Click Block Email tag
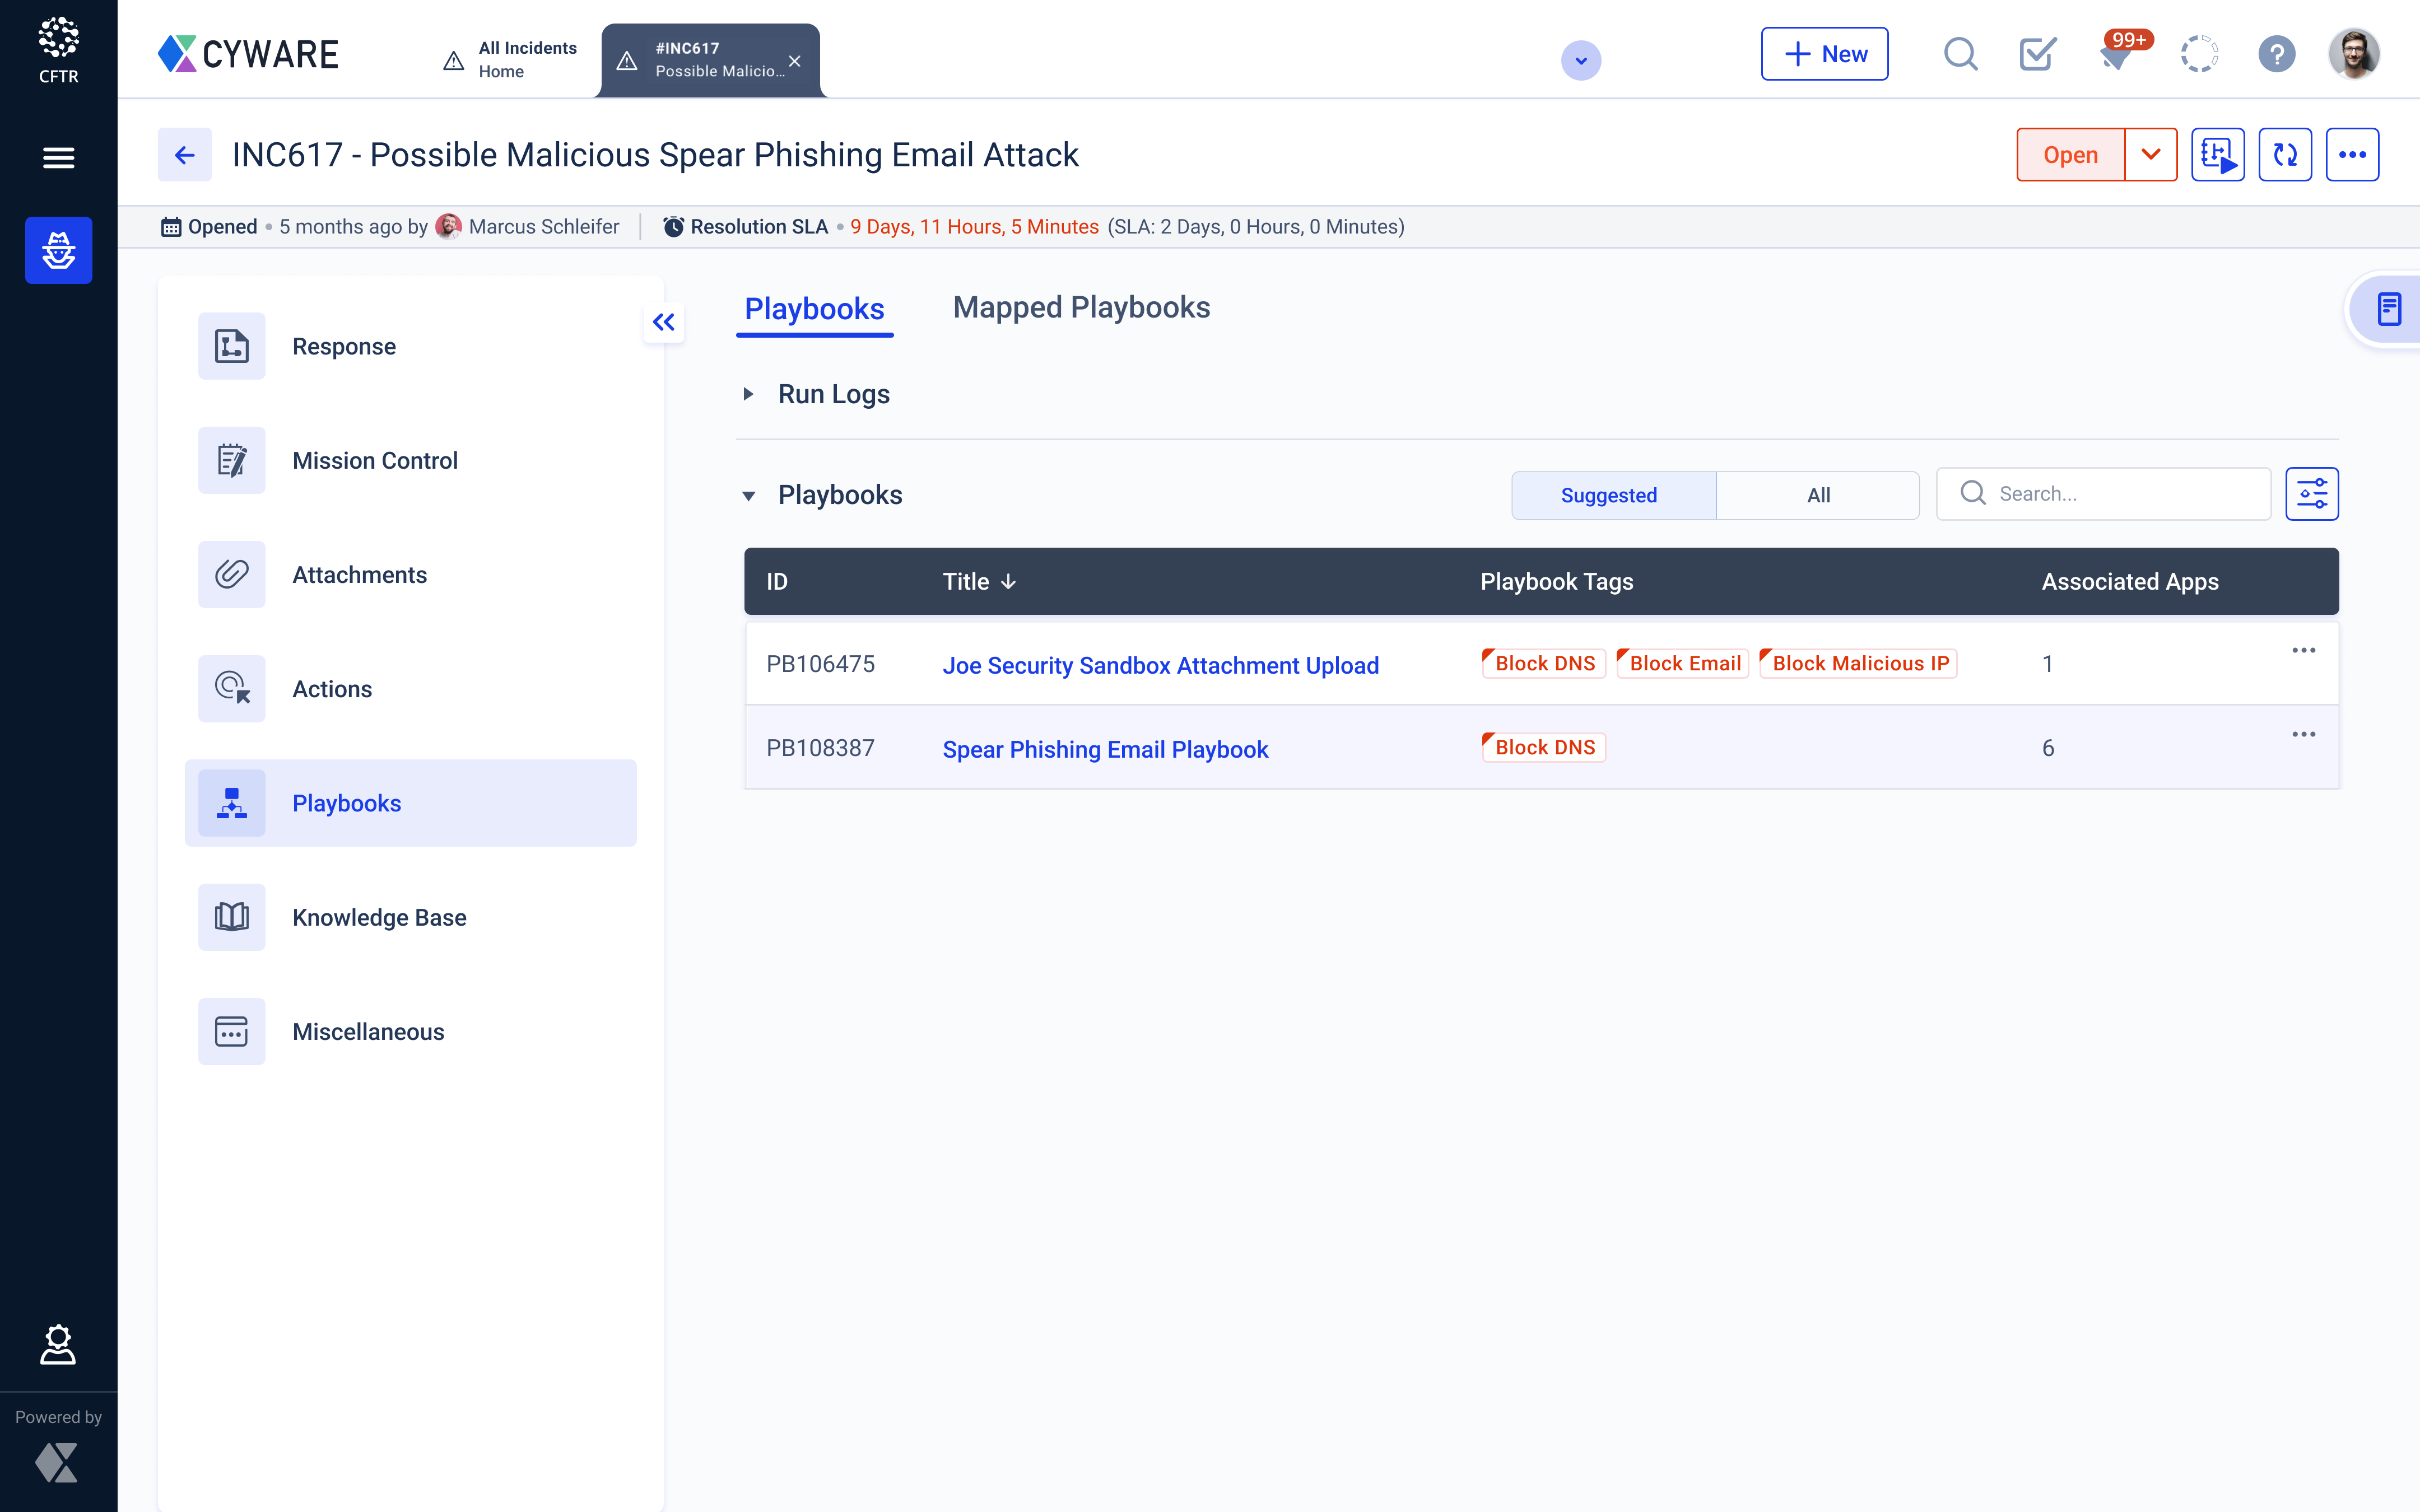 (x=1682, y=663)
